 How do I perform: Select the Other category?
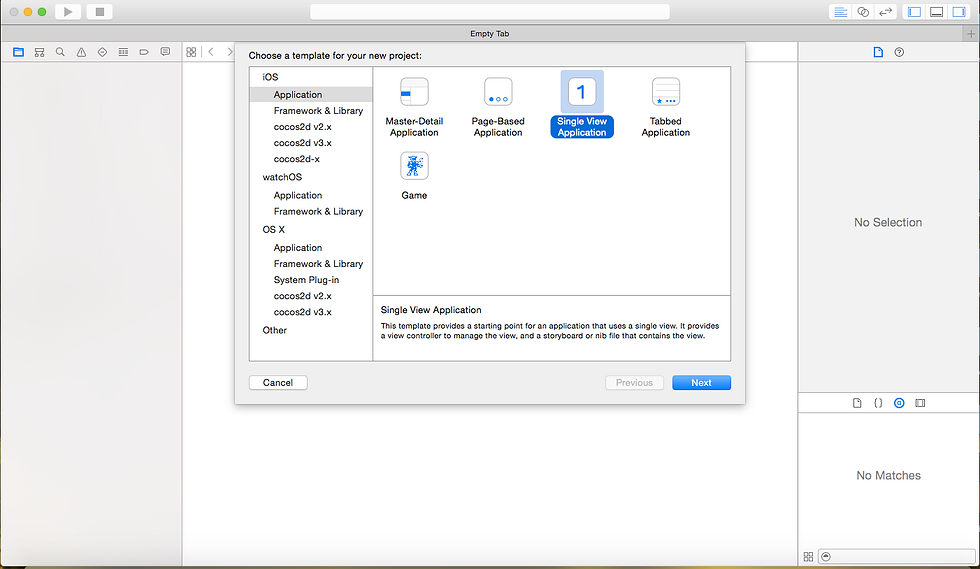274,330
